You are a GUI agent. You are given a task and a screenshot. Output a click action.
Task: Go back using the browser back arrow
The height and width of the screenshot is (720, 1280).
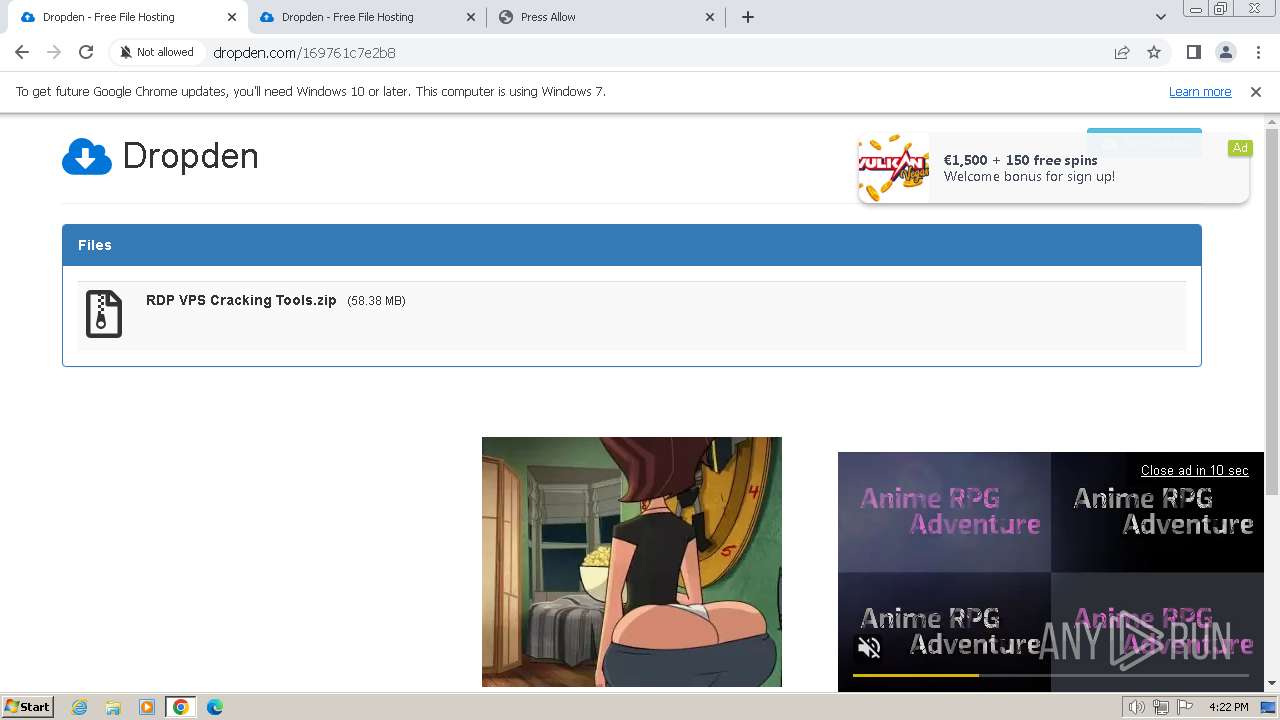click(22, 52)
